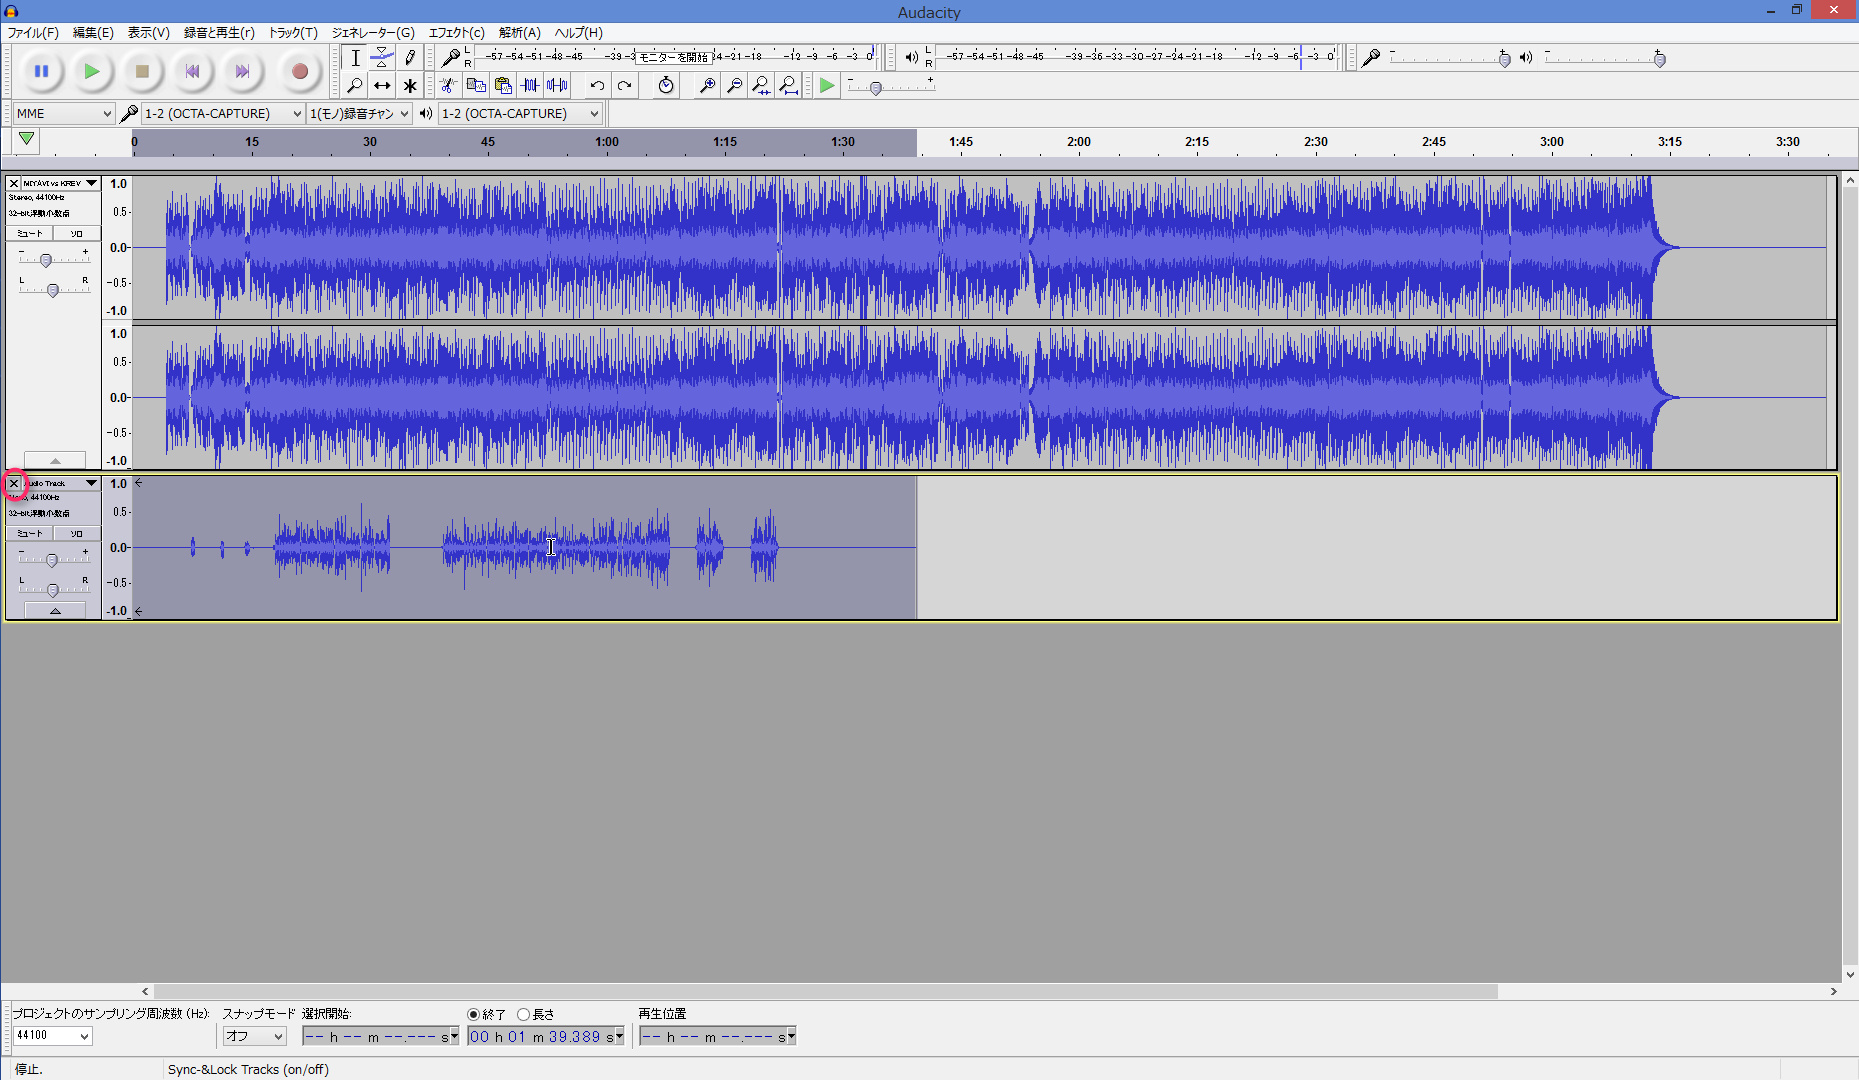Viewport: 1859px width, 1080px height.
Task: Solo the Audio Track
Action: [77, 533]
